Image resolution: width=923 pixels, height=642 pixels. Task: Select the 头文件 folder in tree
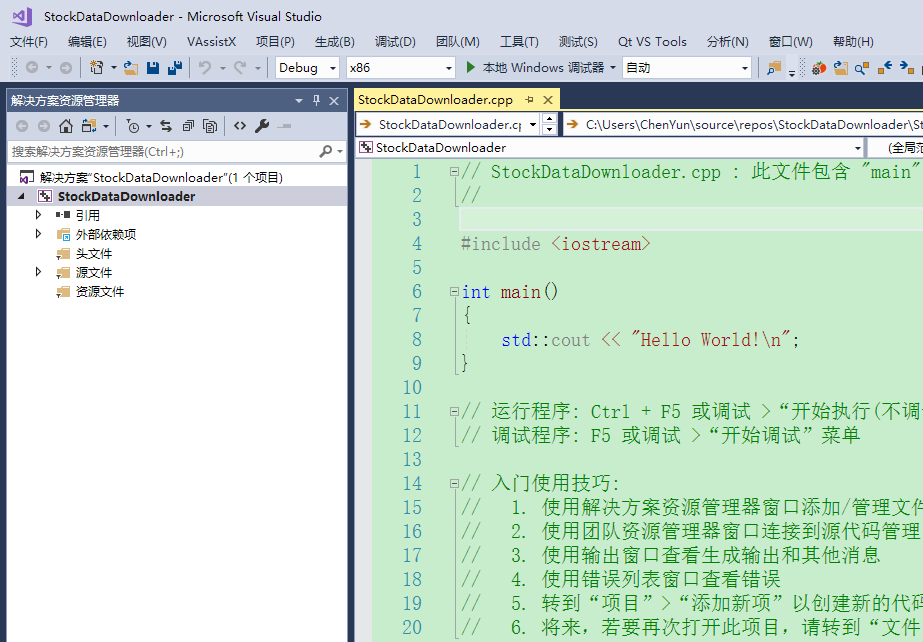tap(94, 254)
